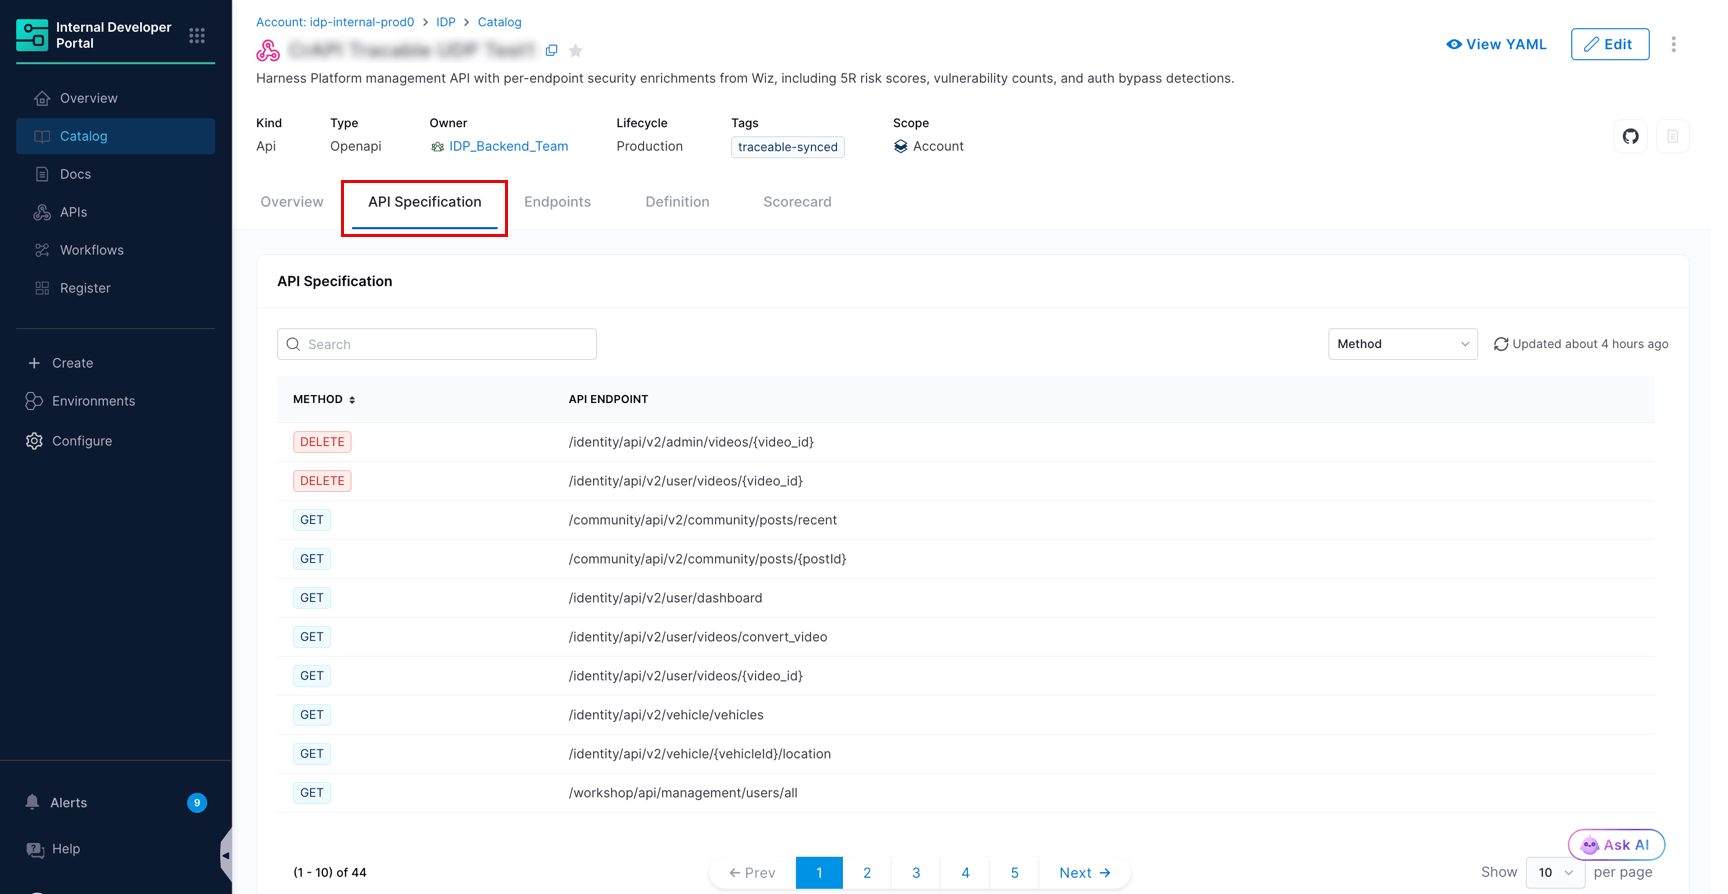Click the alerts count badge showing 9
The height and width of the screenshot is (894, 1728).
(x=197, y=803)
